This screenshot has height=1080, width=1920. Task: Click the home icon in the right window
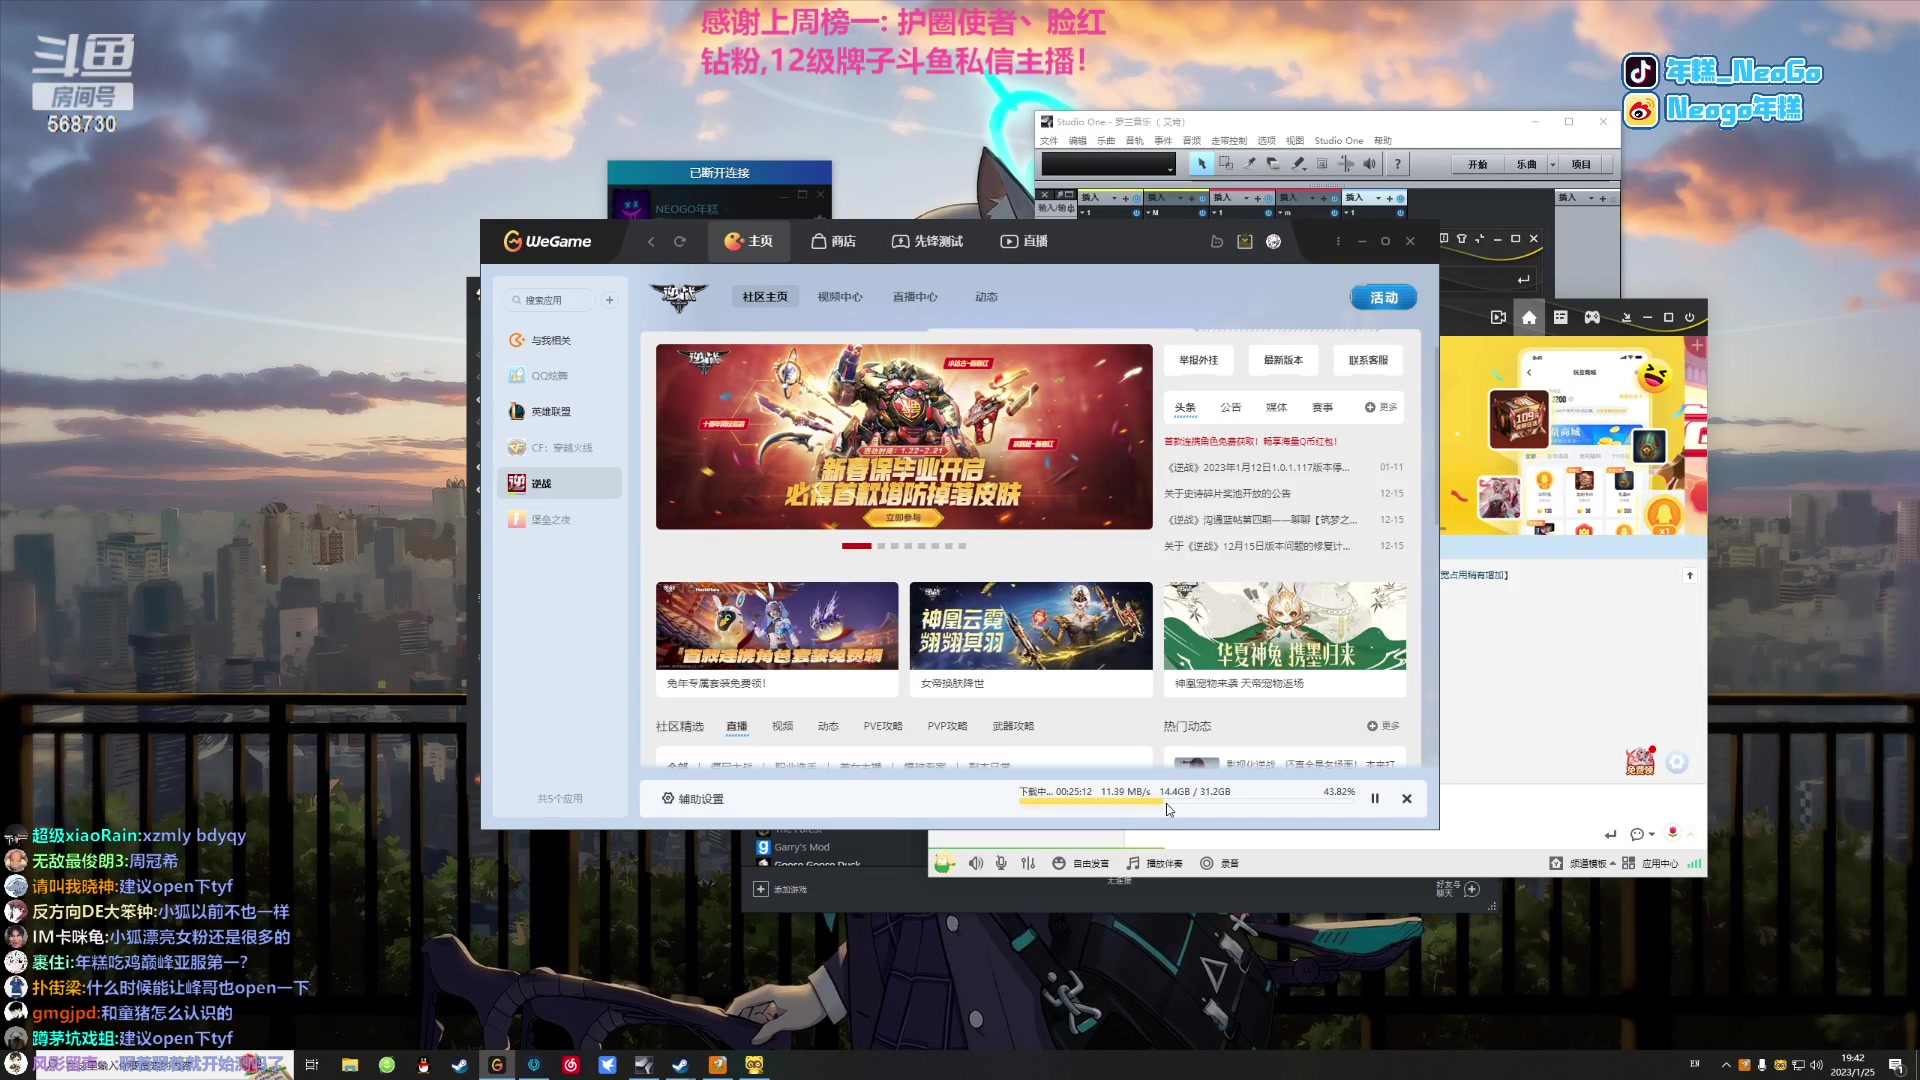click(1529, 317)
